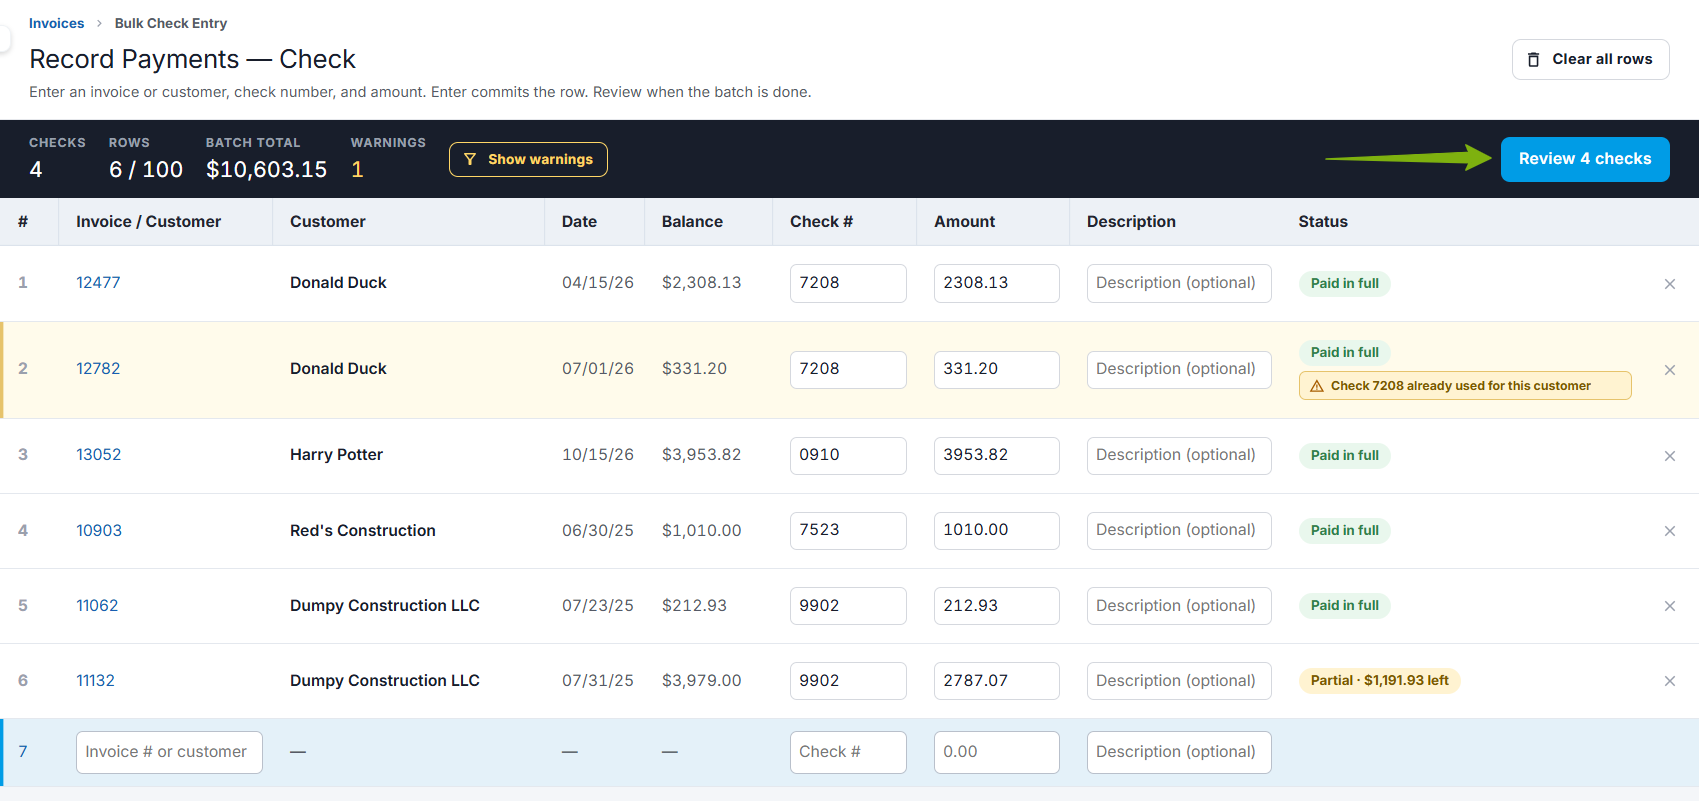Edit amount 212.93 in row 5
This screenshot has width=1699, height=801.
point(996,606)
